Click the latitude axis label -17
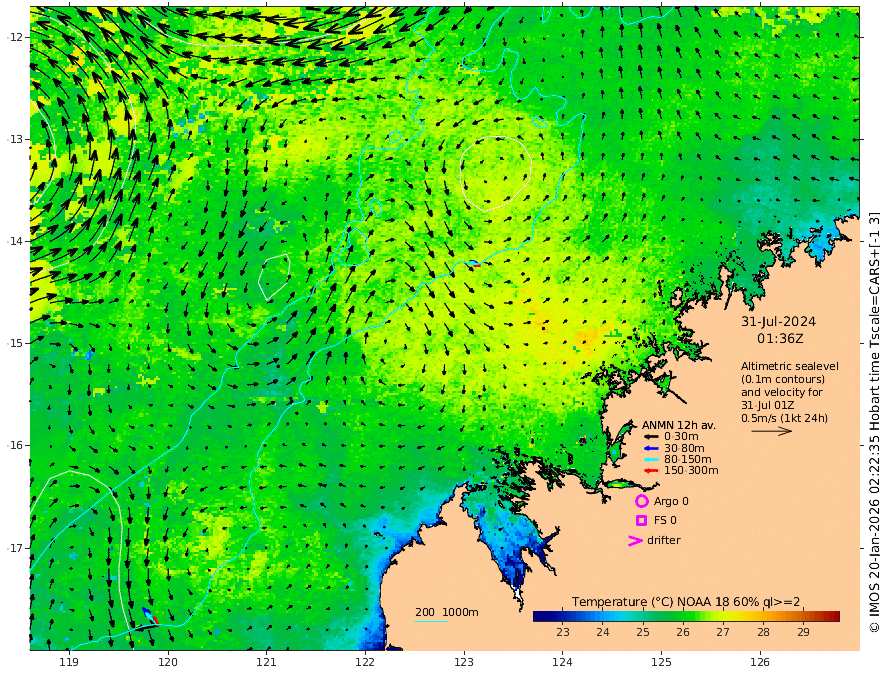 pos(16,548)
